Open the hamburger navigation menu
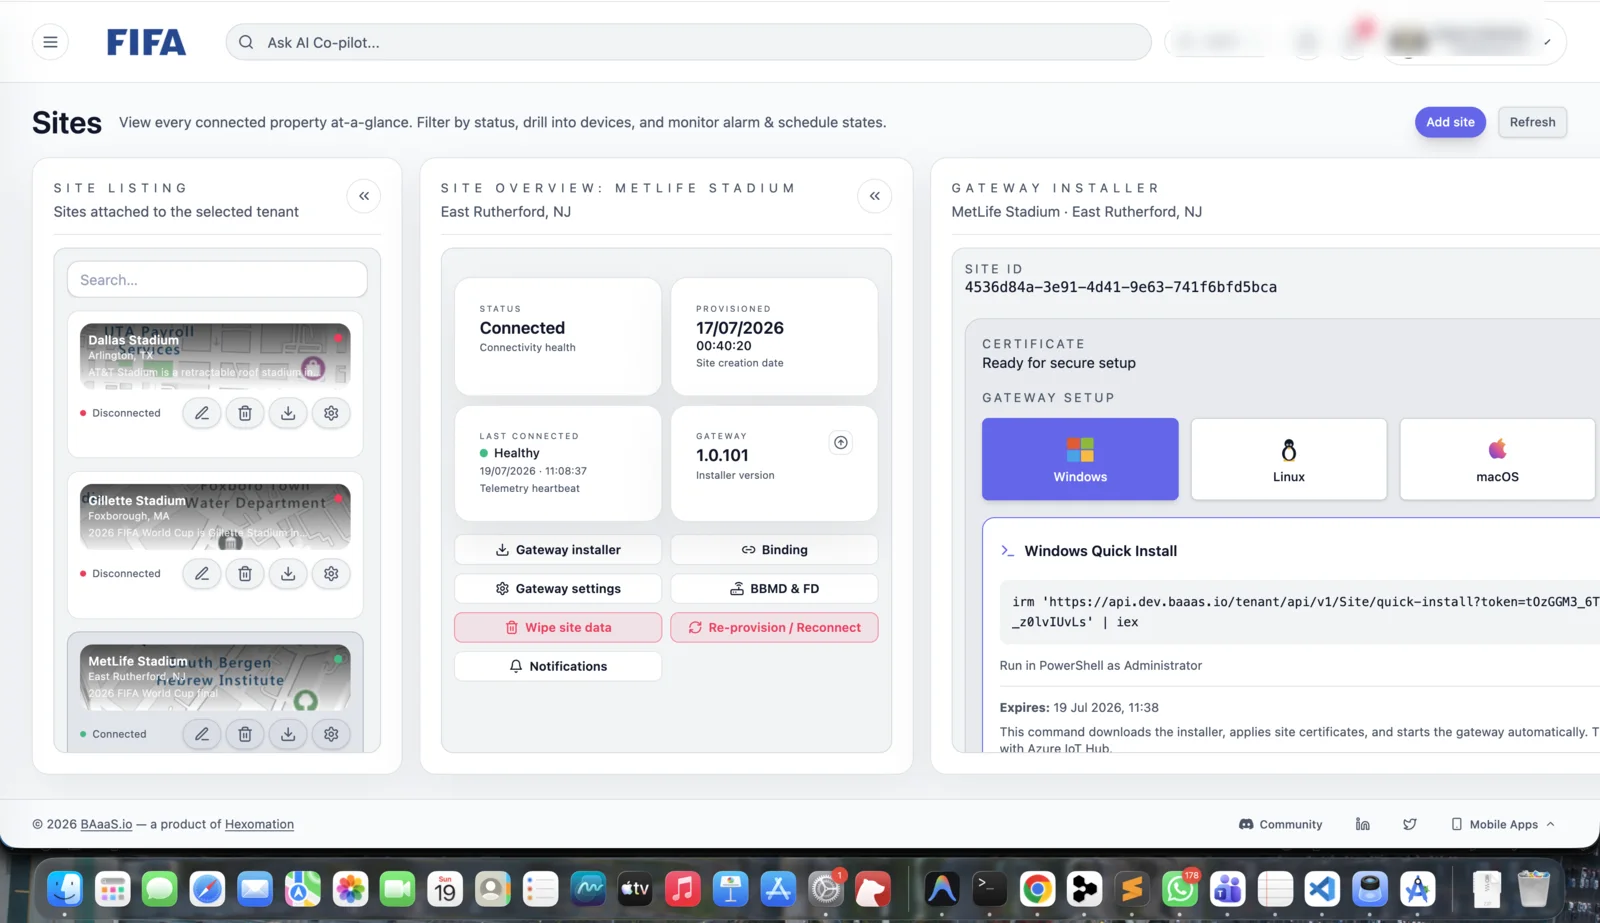This screenshot has width=1600, height=923. click(50, 42)
